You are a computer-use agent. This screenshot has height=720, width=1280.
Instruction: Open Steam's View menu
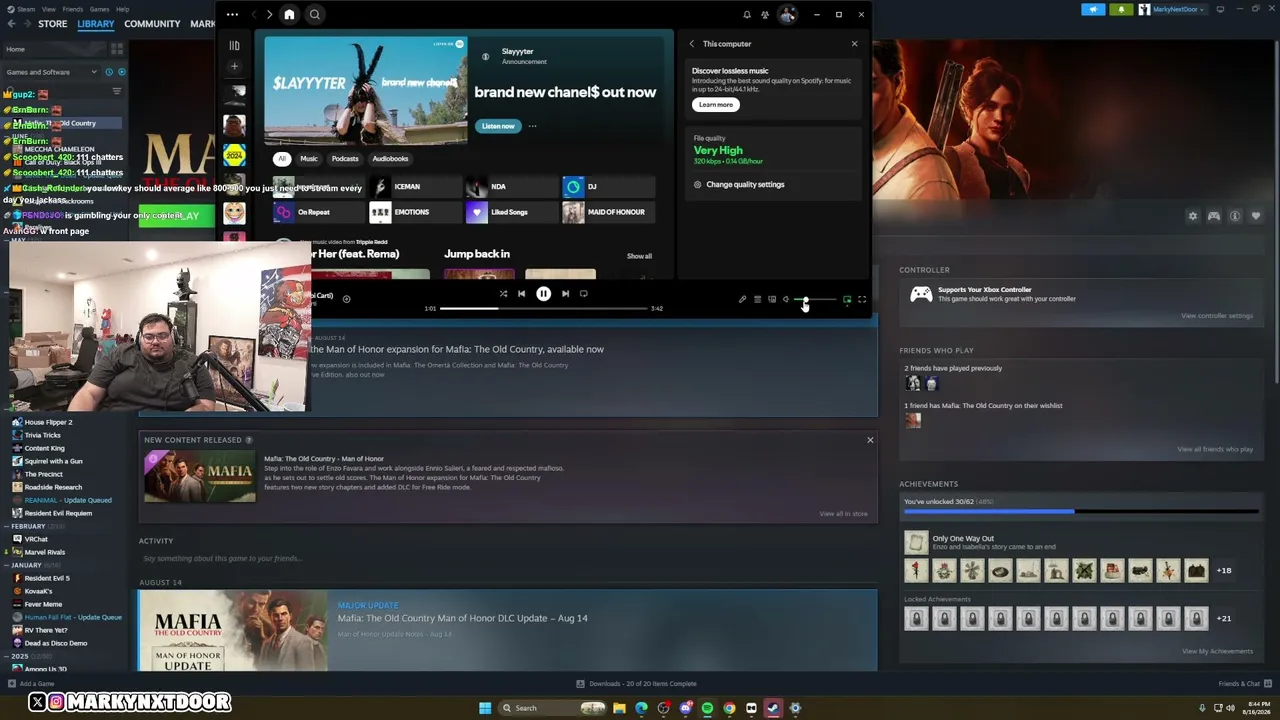[x=49, y=9]
